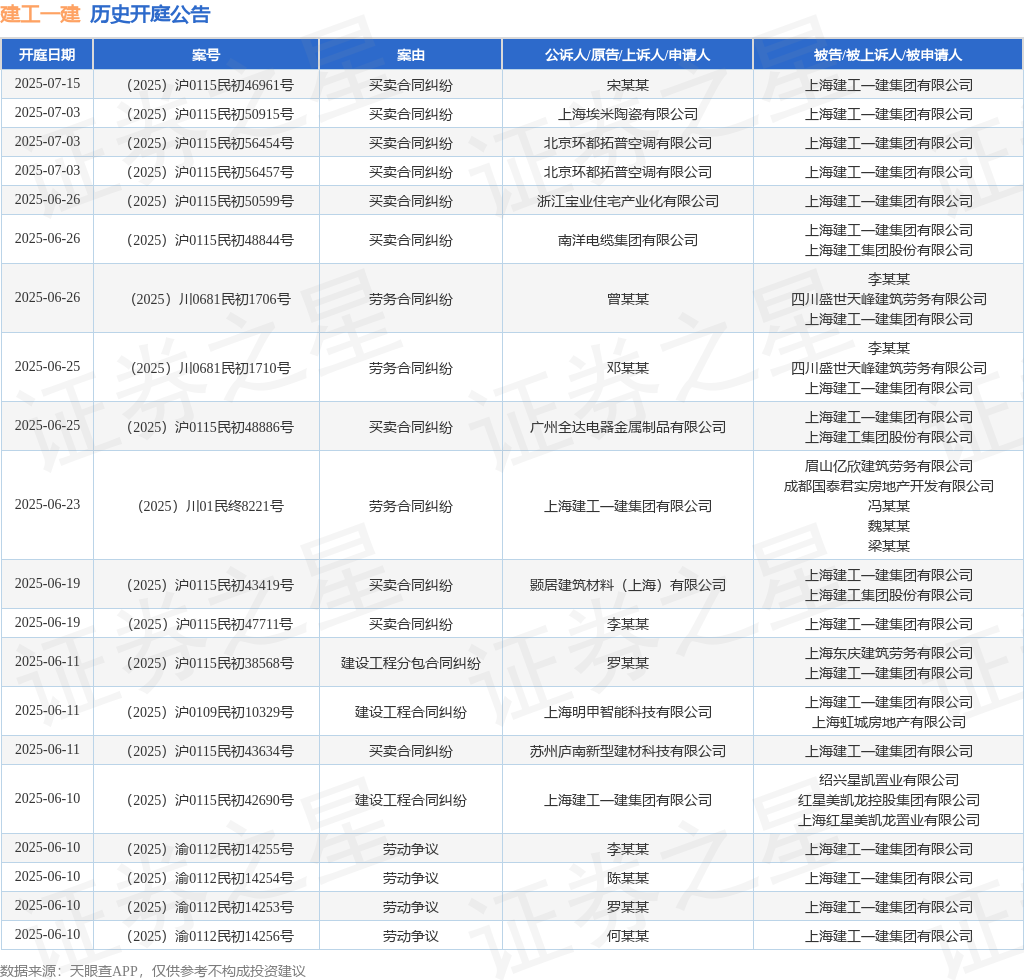Click the 建工一建 title text

(x=40, y=14)
